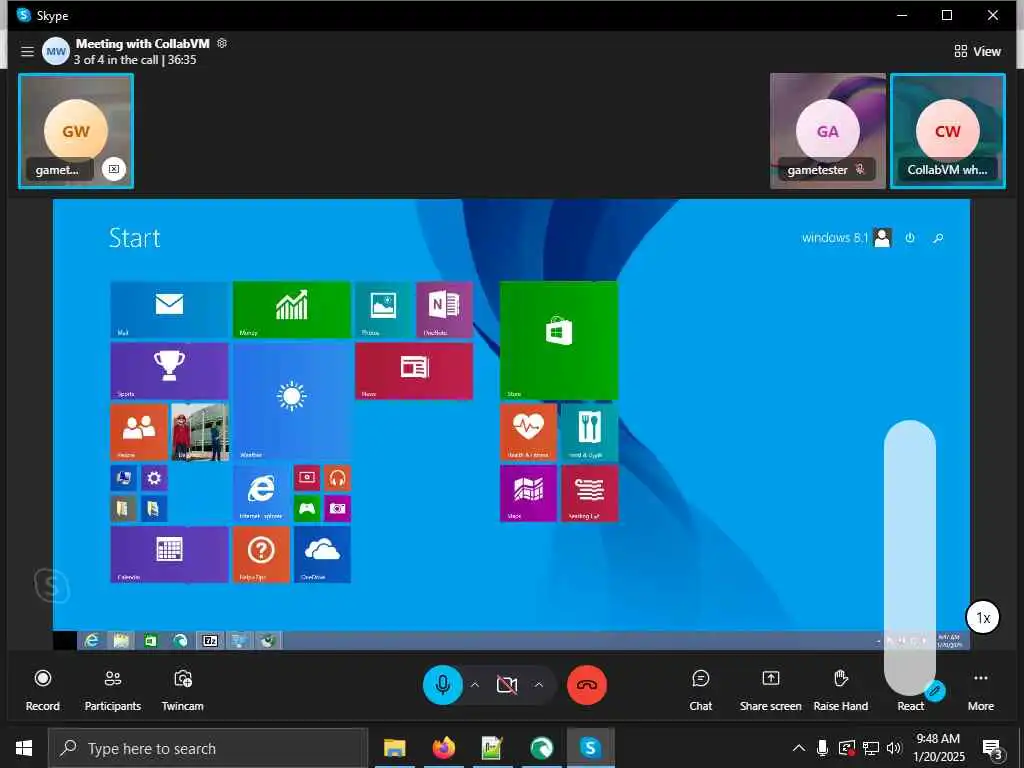The image size is (1024, 768).
Task: Open the Games controller small tile
Action: (307, 509)
